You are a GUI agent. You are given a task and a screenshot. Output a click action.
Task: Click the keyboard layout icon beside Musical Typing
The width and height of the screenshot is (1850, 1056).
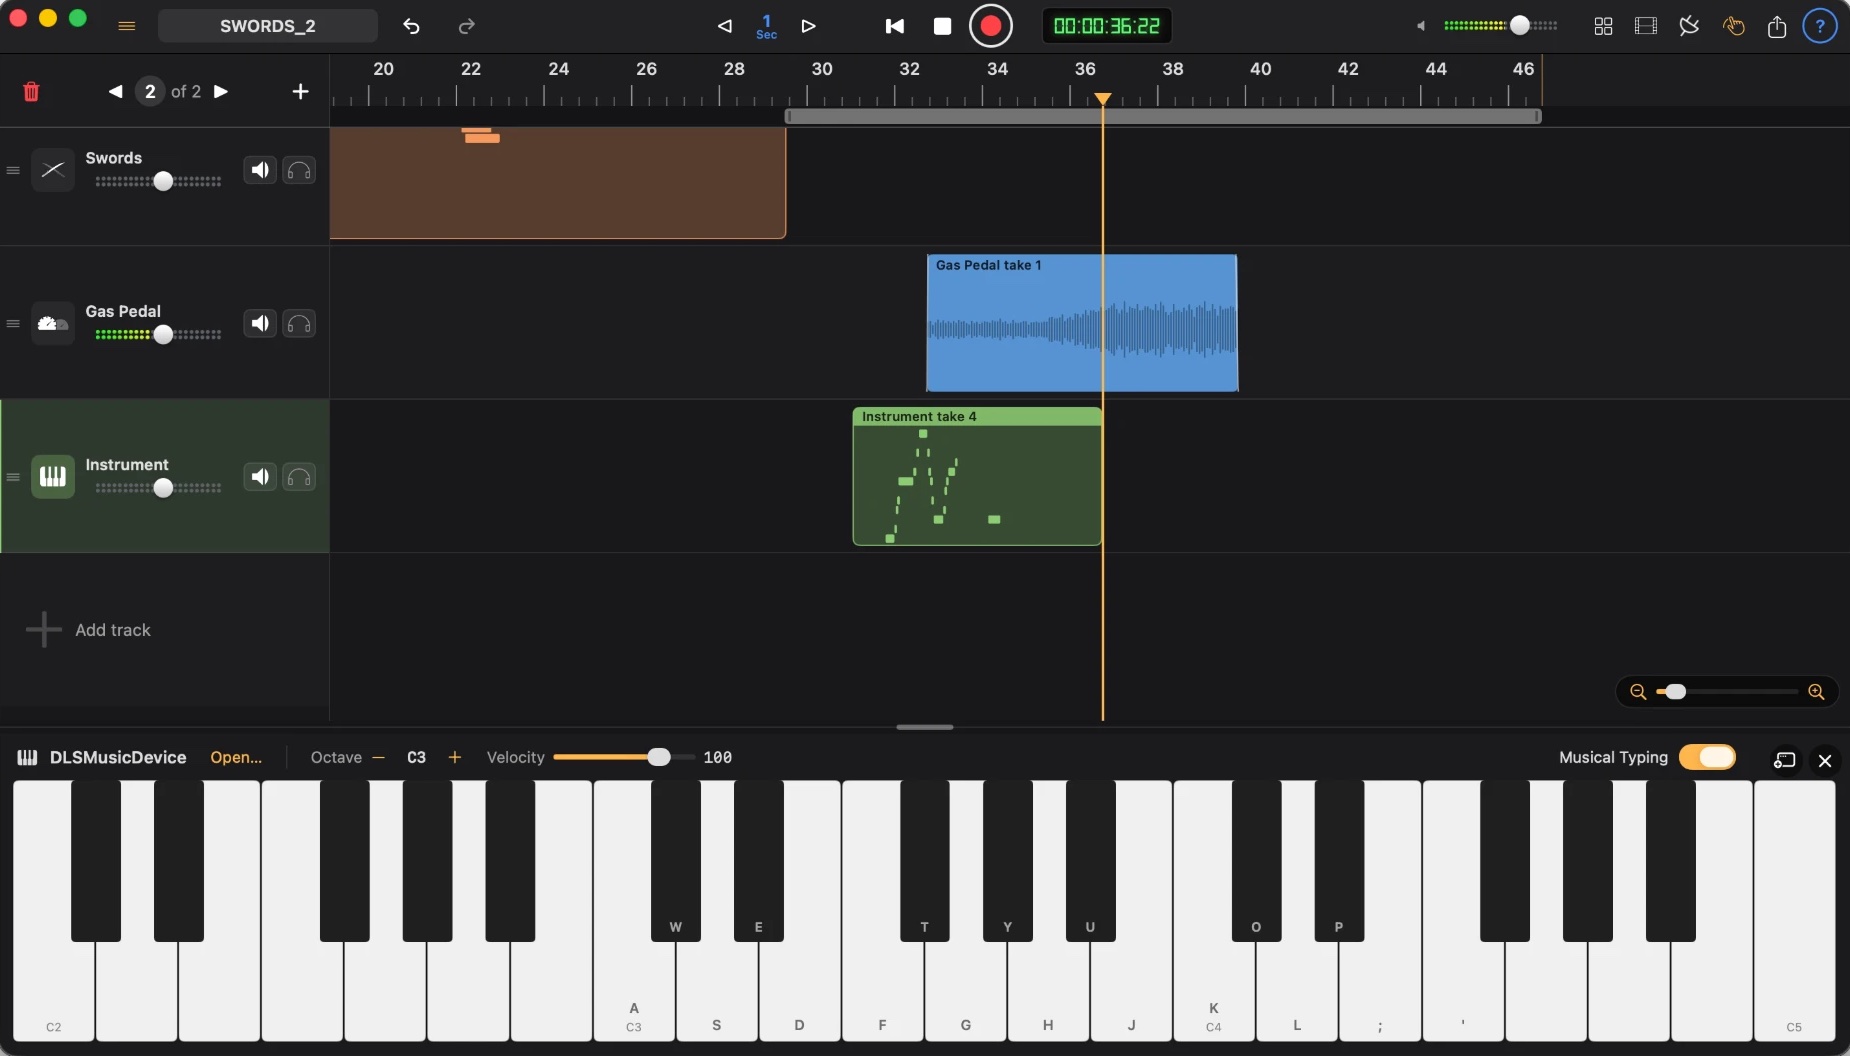[1785, 761]
